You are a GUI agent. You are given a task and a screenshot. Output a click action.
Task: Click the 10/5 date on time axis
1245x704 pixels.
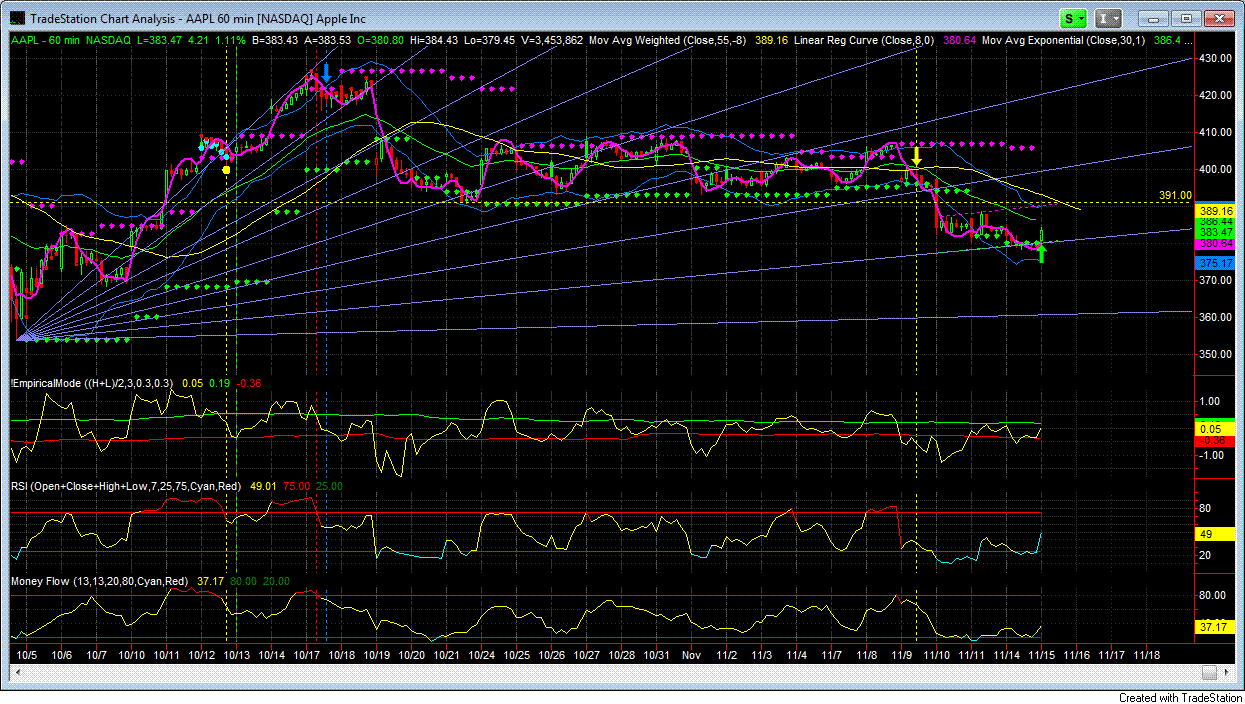click(26, 654)
